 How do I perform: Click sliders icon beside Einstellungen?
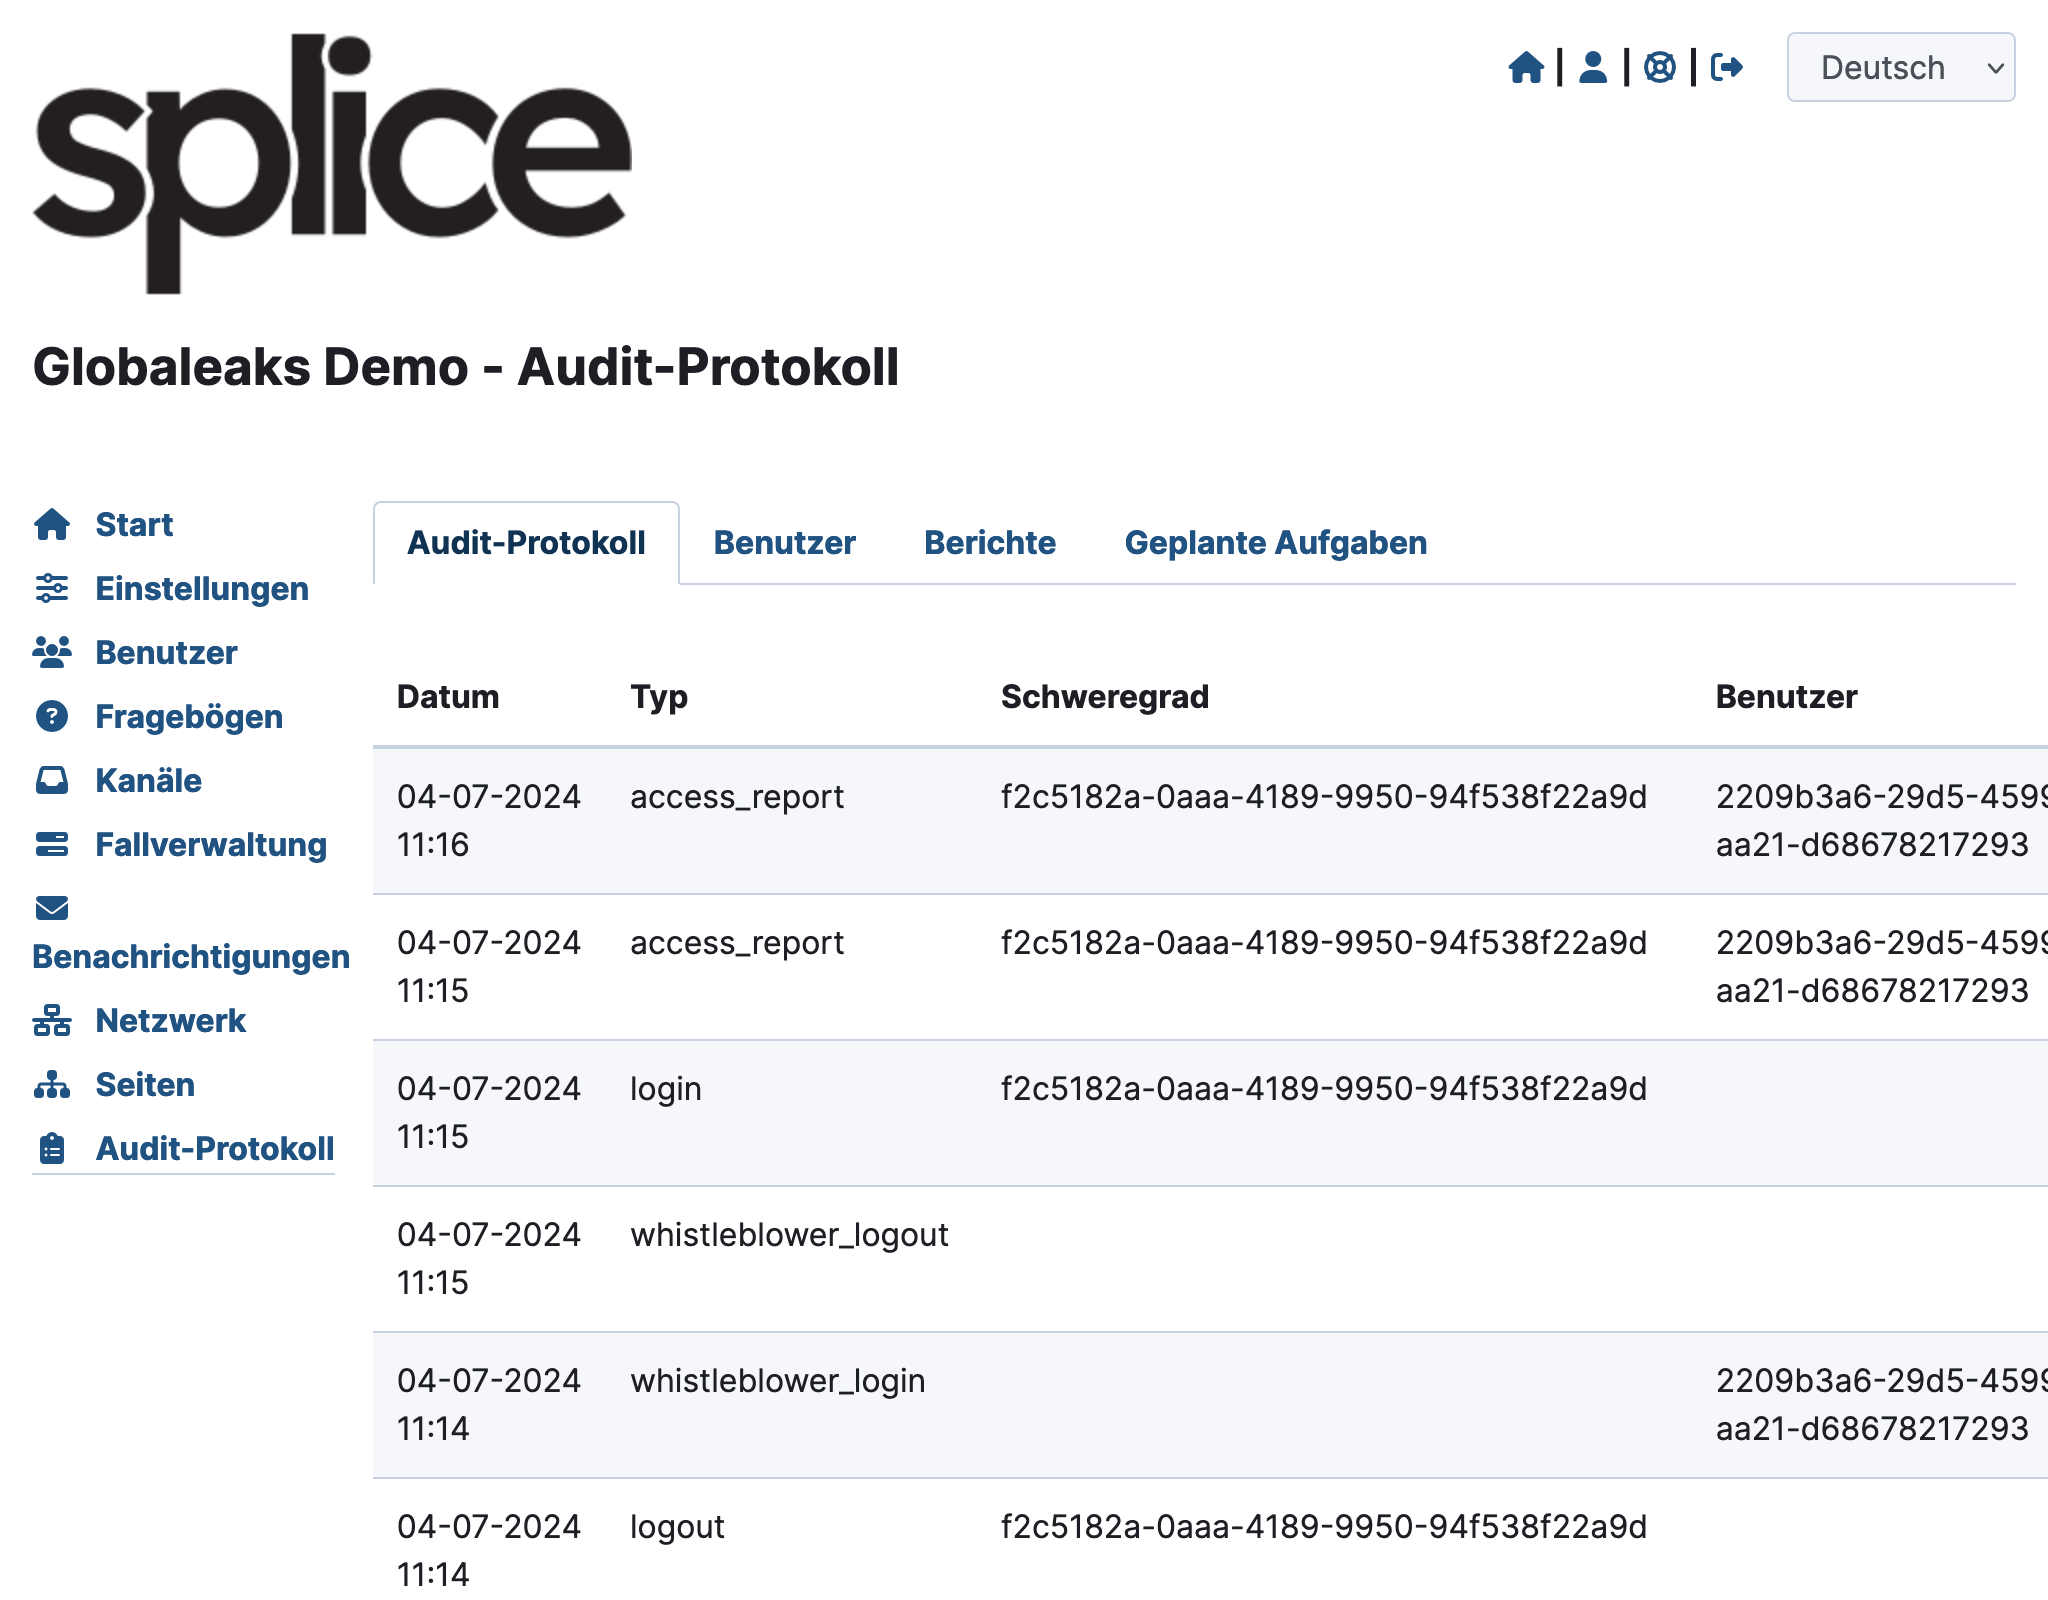[52, 588]
